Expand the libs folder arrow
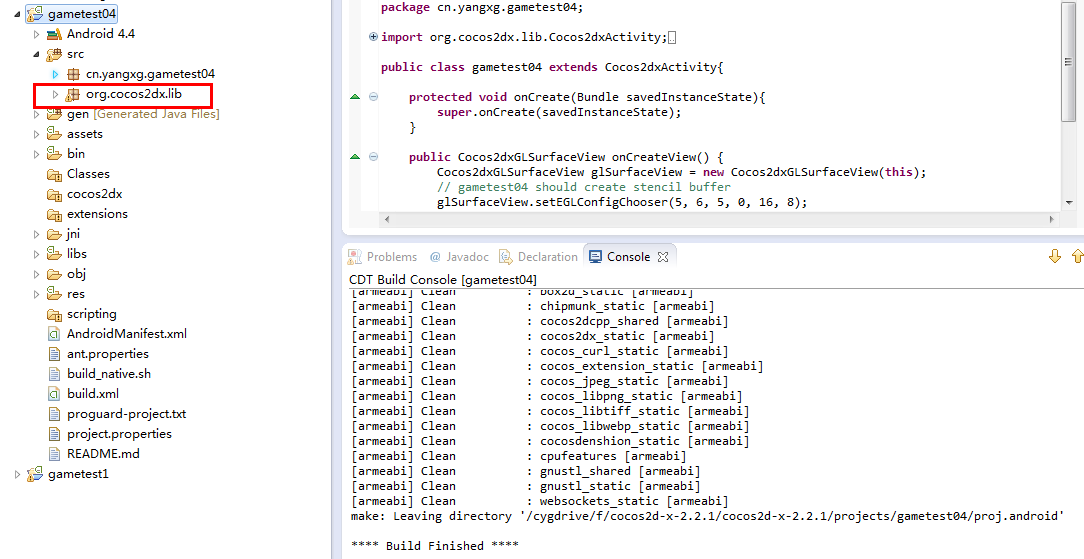This screenshot has height=559, width=1084. click(x=37, y=254)
